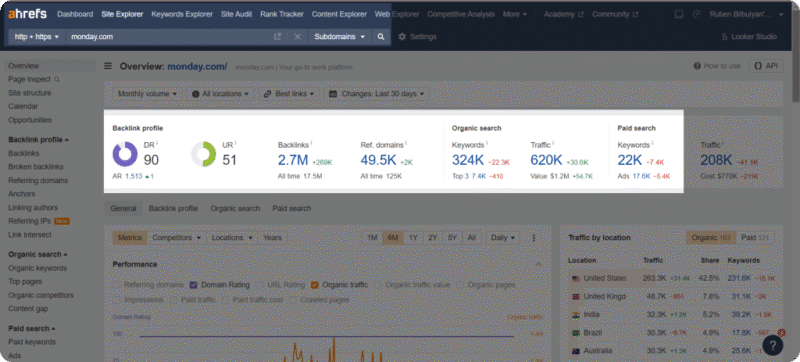Viewport: 800px width, 362px height.
Task: Open external link icon beside monday.com URL
Action: pyautogui.click(x=278, y=37)
